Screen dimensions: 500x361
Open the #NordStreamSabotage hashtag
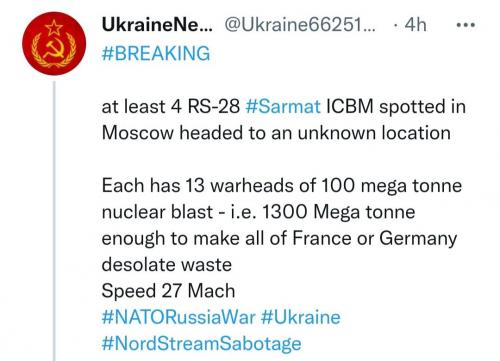[x=201, y=344]
